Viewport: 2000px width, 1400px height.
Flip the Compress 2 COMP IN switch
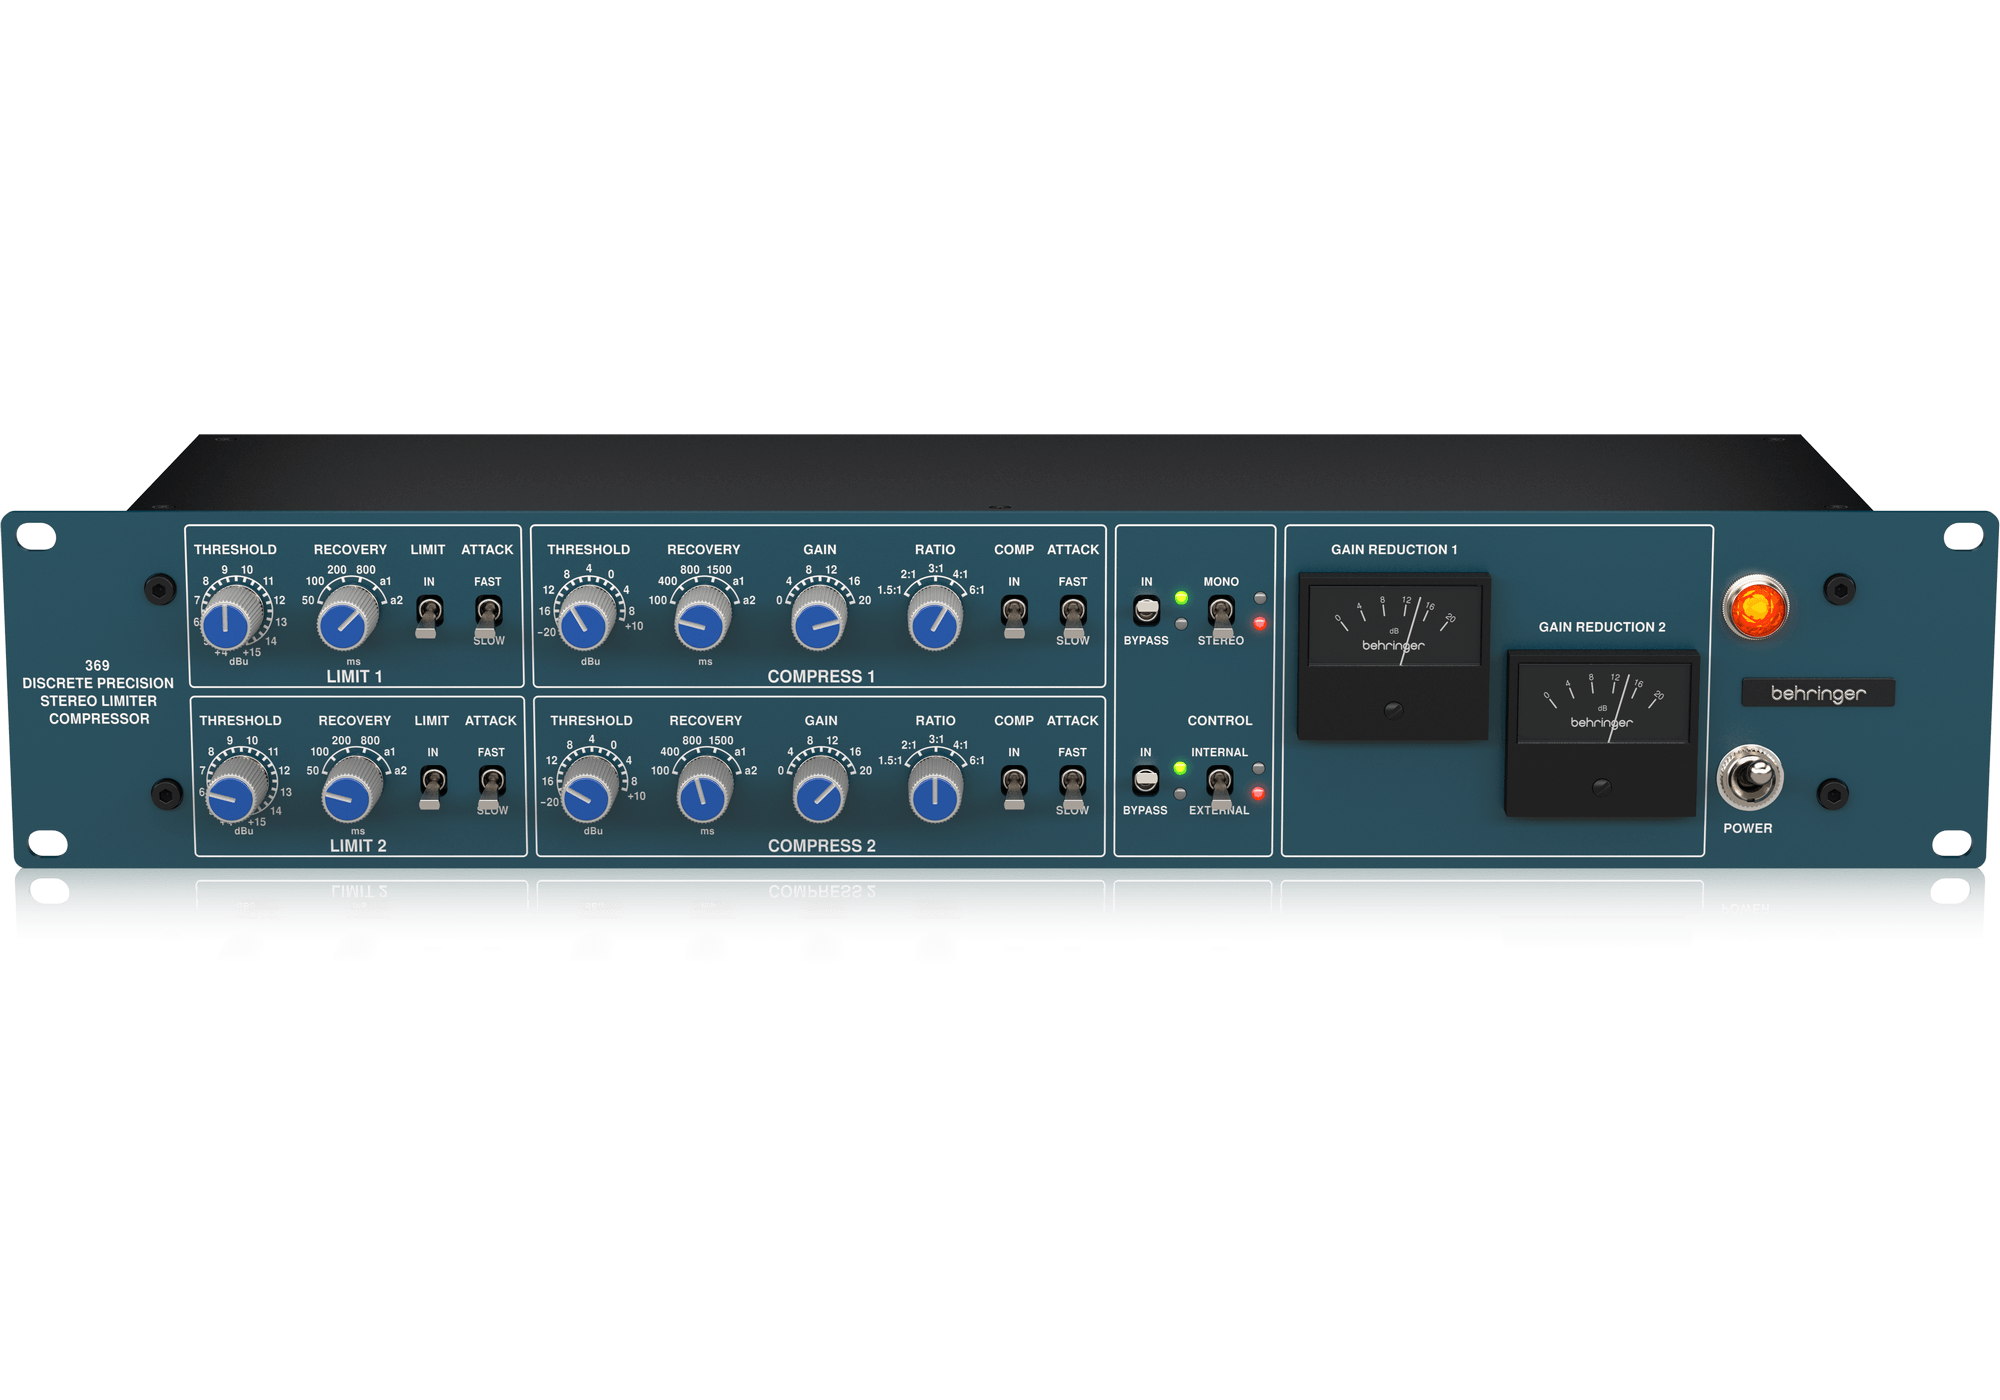[1014, 785]
